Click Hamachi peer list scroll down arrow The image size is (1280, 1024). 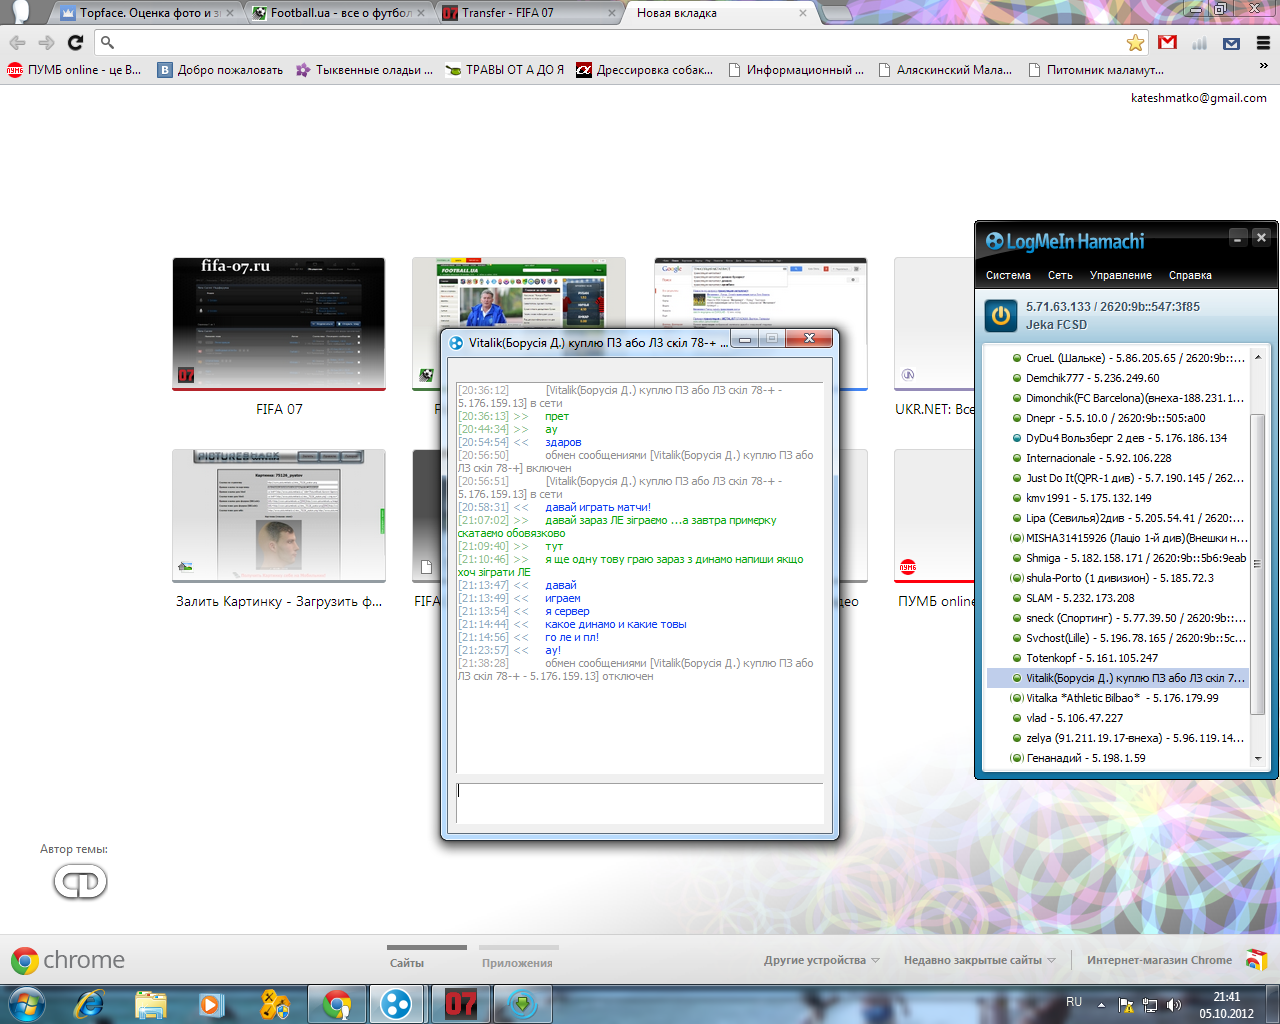tap(1258, 759)
